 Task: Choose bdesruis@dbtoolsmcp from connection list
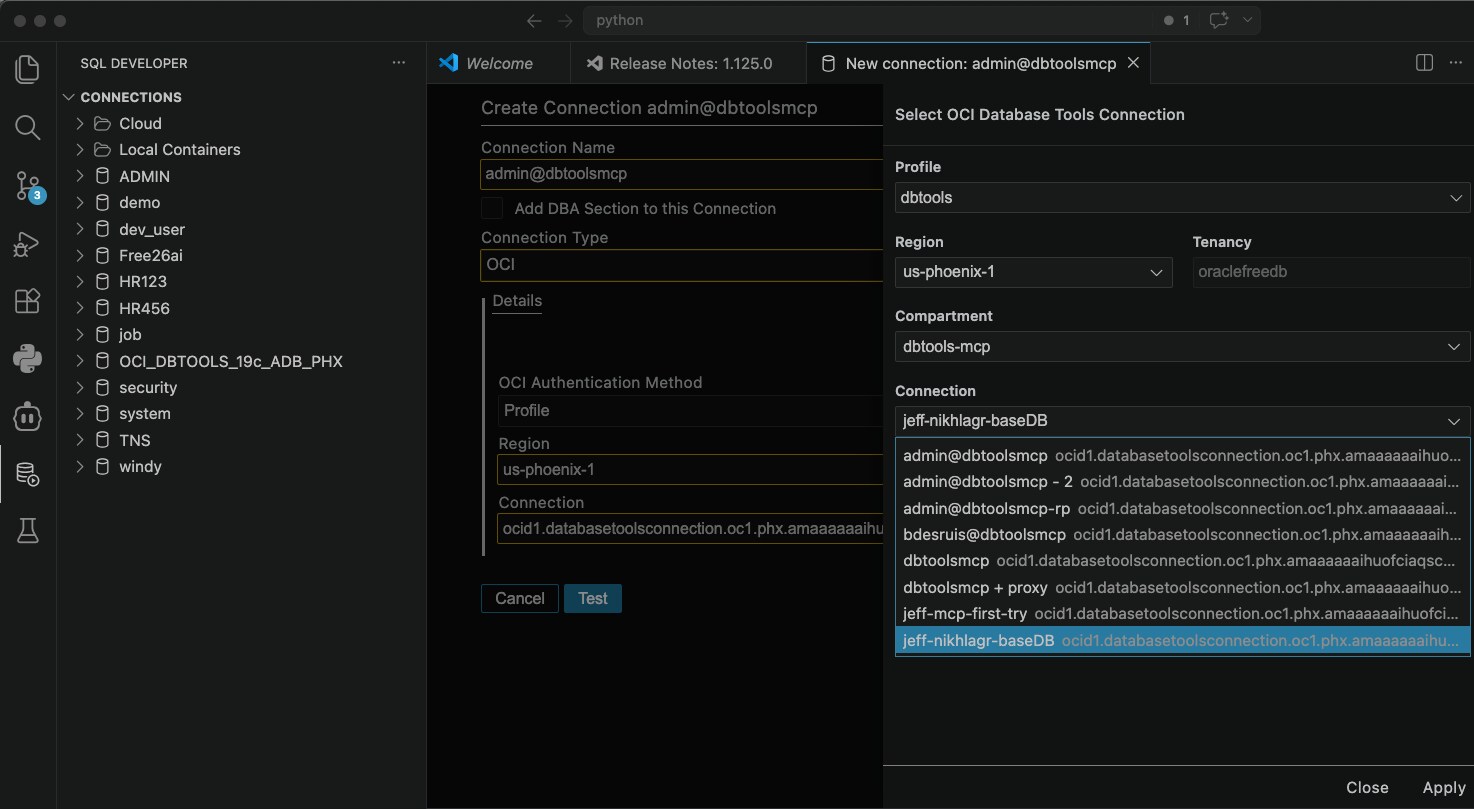pyautogui.click(x=1182, y=534)
